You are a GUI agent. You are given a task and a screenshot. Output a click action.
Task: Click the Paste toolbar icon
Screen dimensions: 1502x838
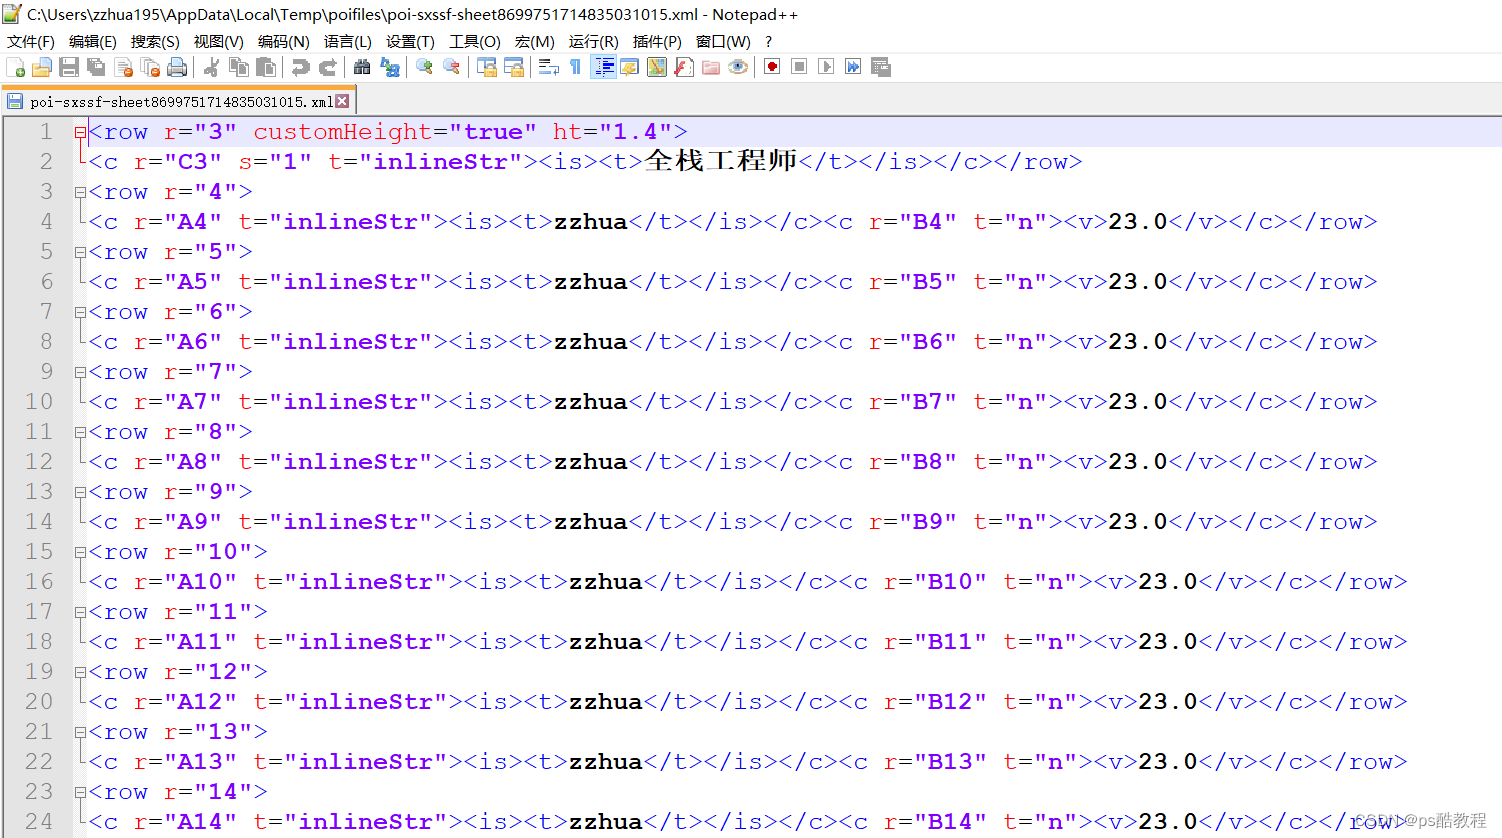[266, 67]
